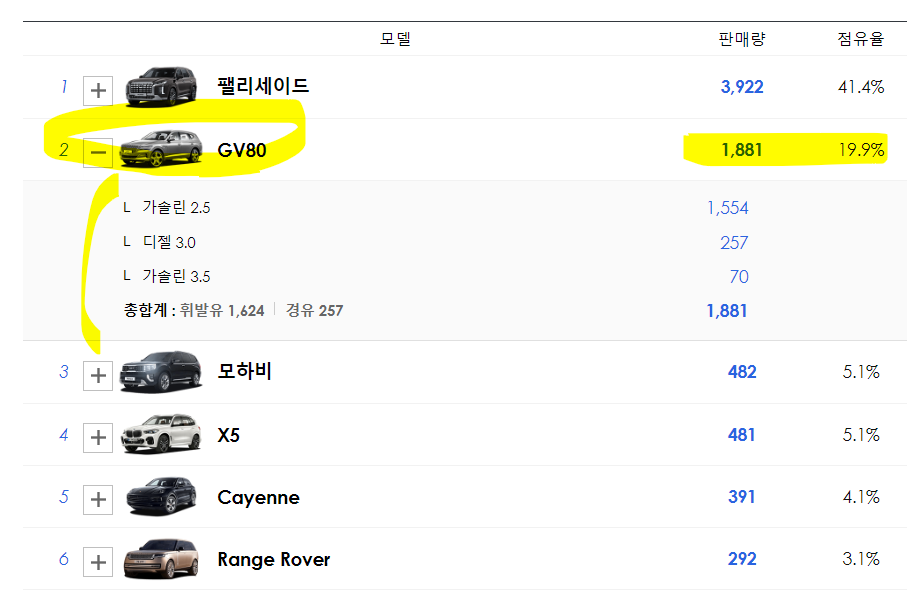Image resolution: width=918 pixels, height=610 pixels.
Task: Click the 판매량 column header
Action: click(x=742, y=39)
